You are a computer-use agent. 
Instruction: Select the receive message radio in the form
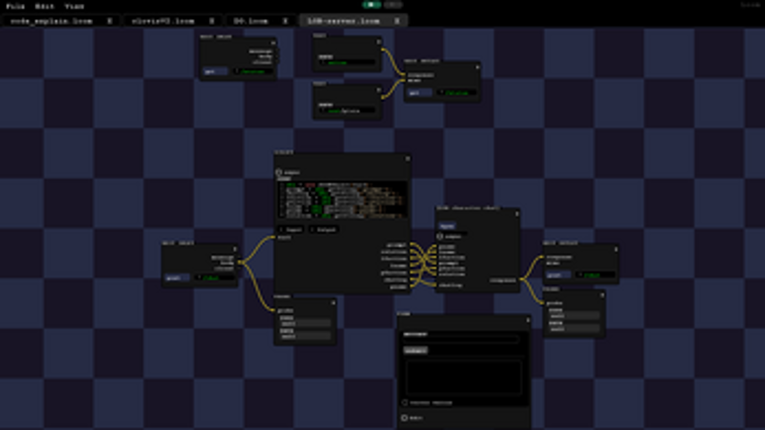pos(405,403)
